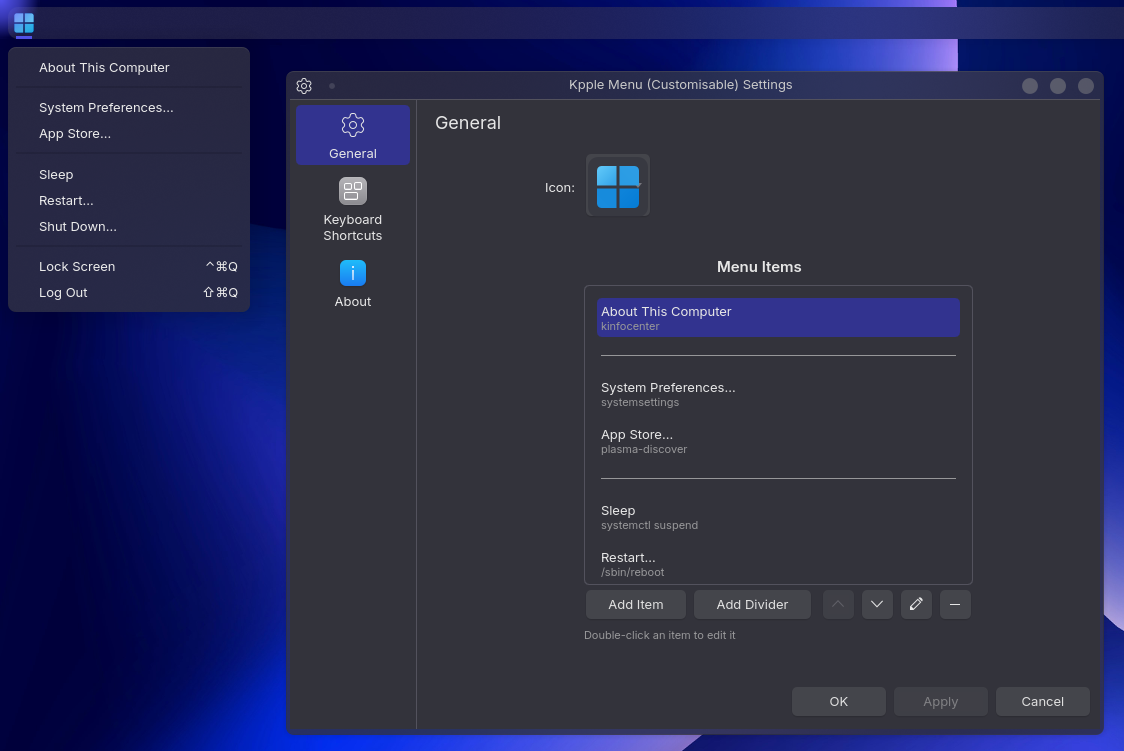Choose System Preferences... in dropdown menu
This screenshot has width=1124, height=751.
[x=129, y=107]
